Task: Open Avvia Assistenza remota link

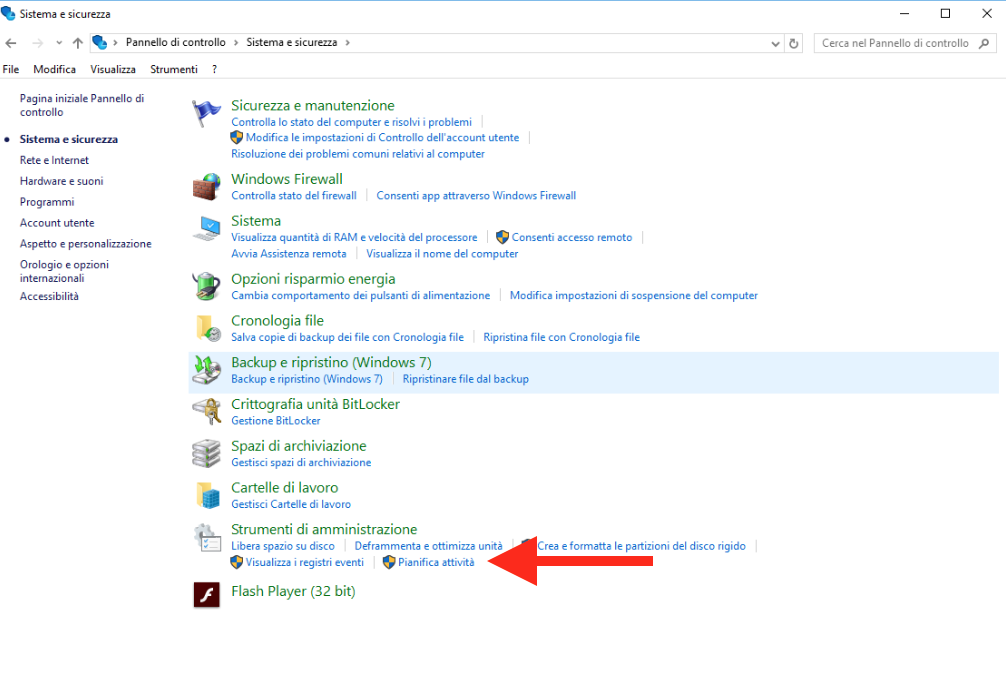Action: [x=289, y=254]
